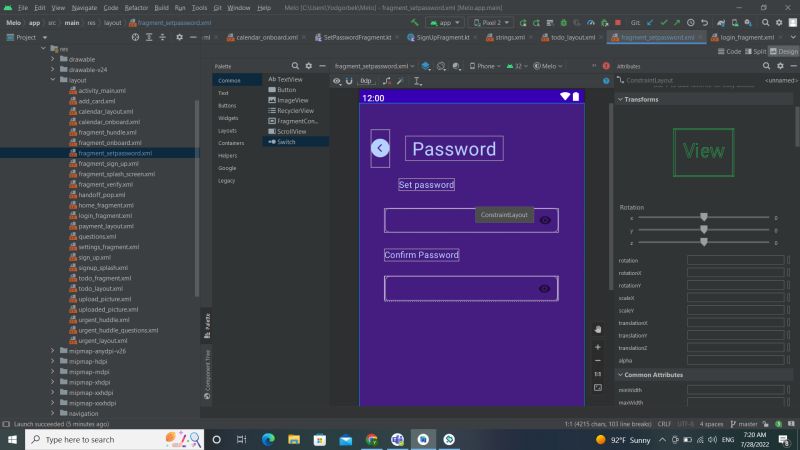
Task: Toggle password visibility eye in confirm field
Action: pos(544,289)
